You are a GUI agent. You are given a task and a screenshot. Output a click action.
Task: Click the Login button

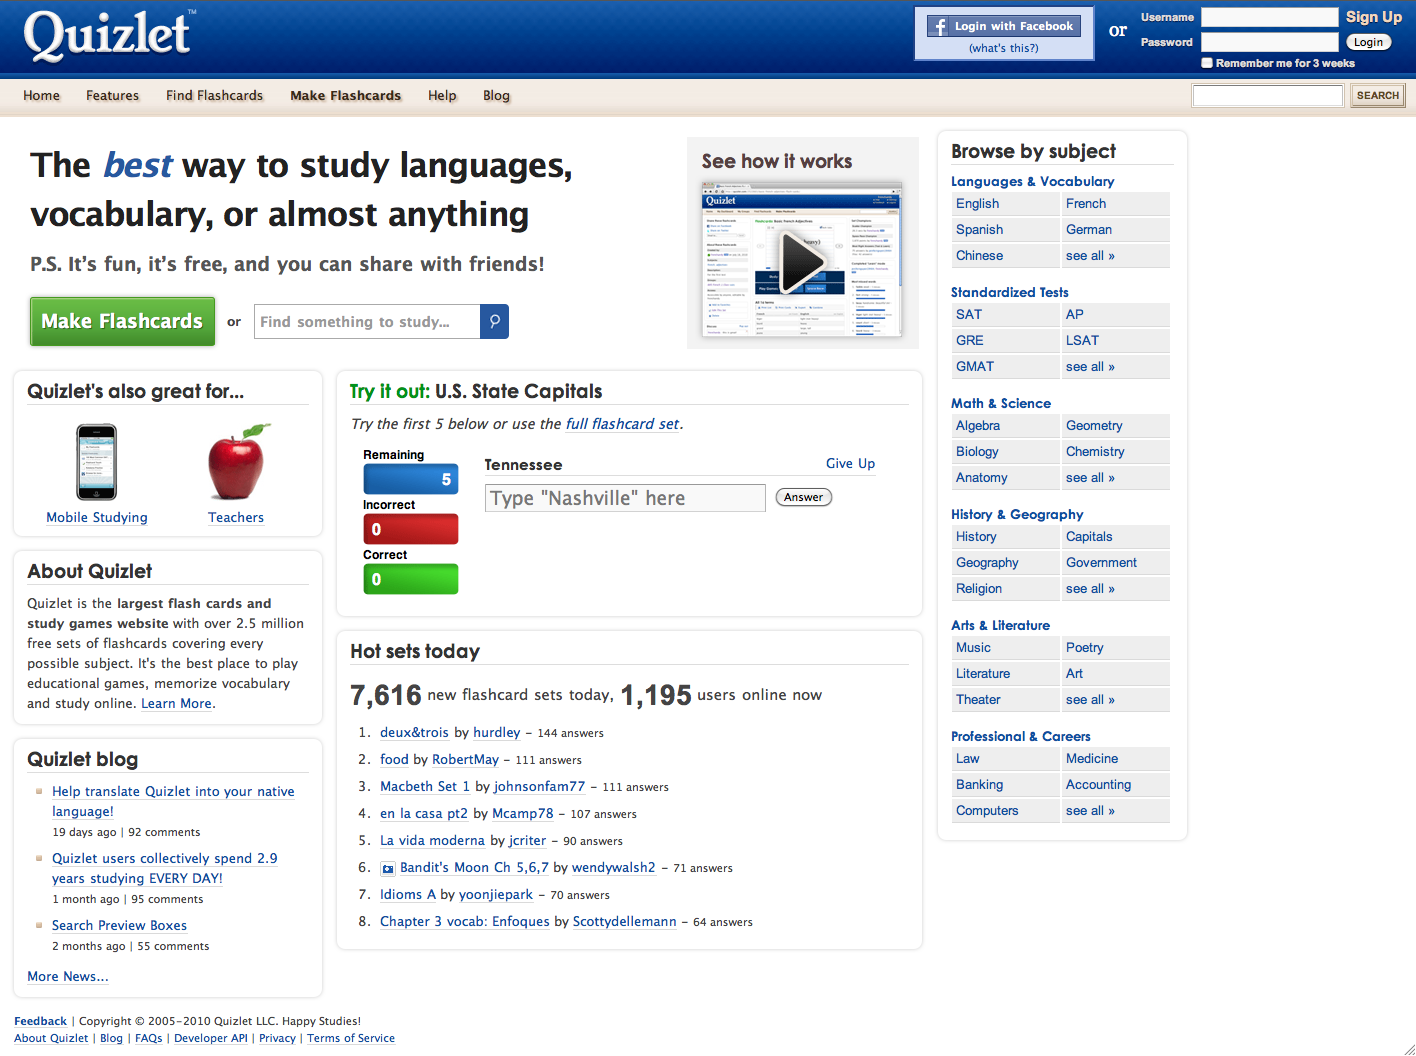click(x=1369, y=42)
